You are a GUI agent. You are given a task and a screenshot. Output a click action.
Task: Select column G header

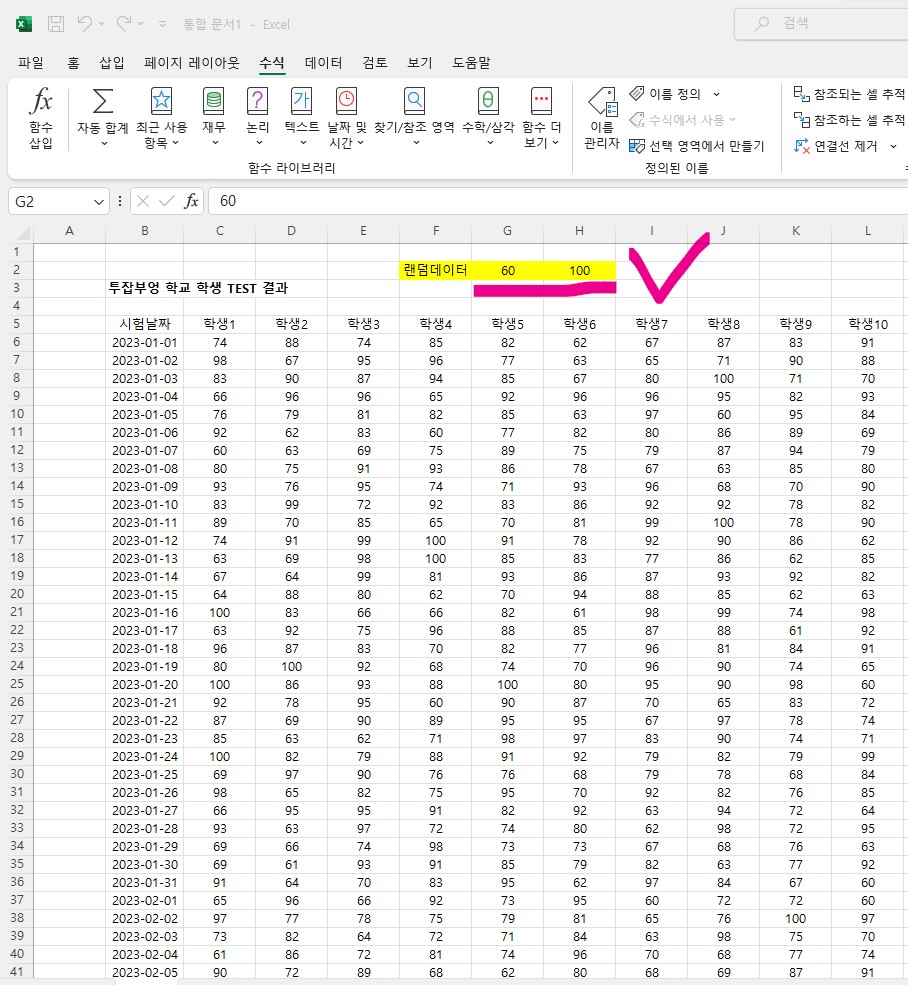click(x=507, y=231)
